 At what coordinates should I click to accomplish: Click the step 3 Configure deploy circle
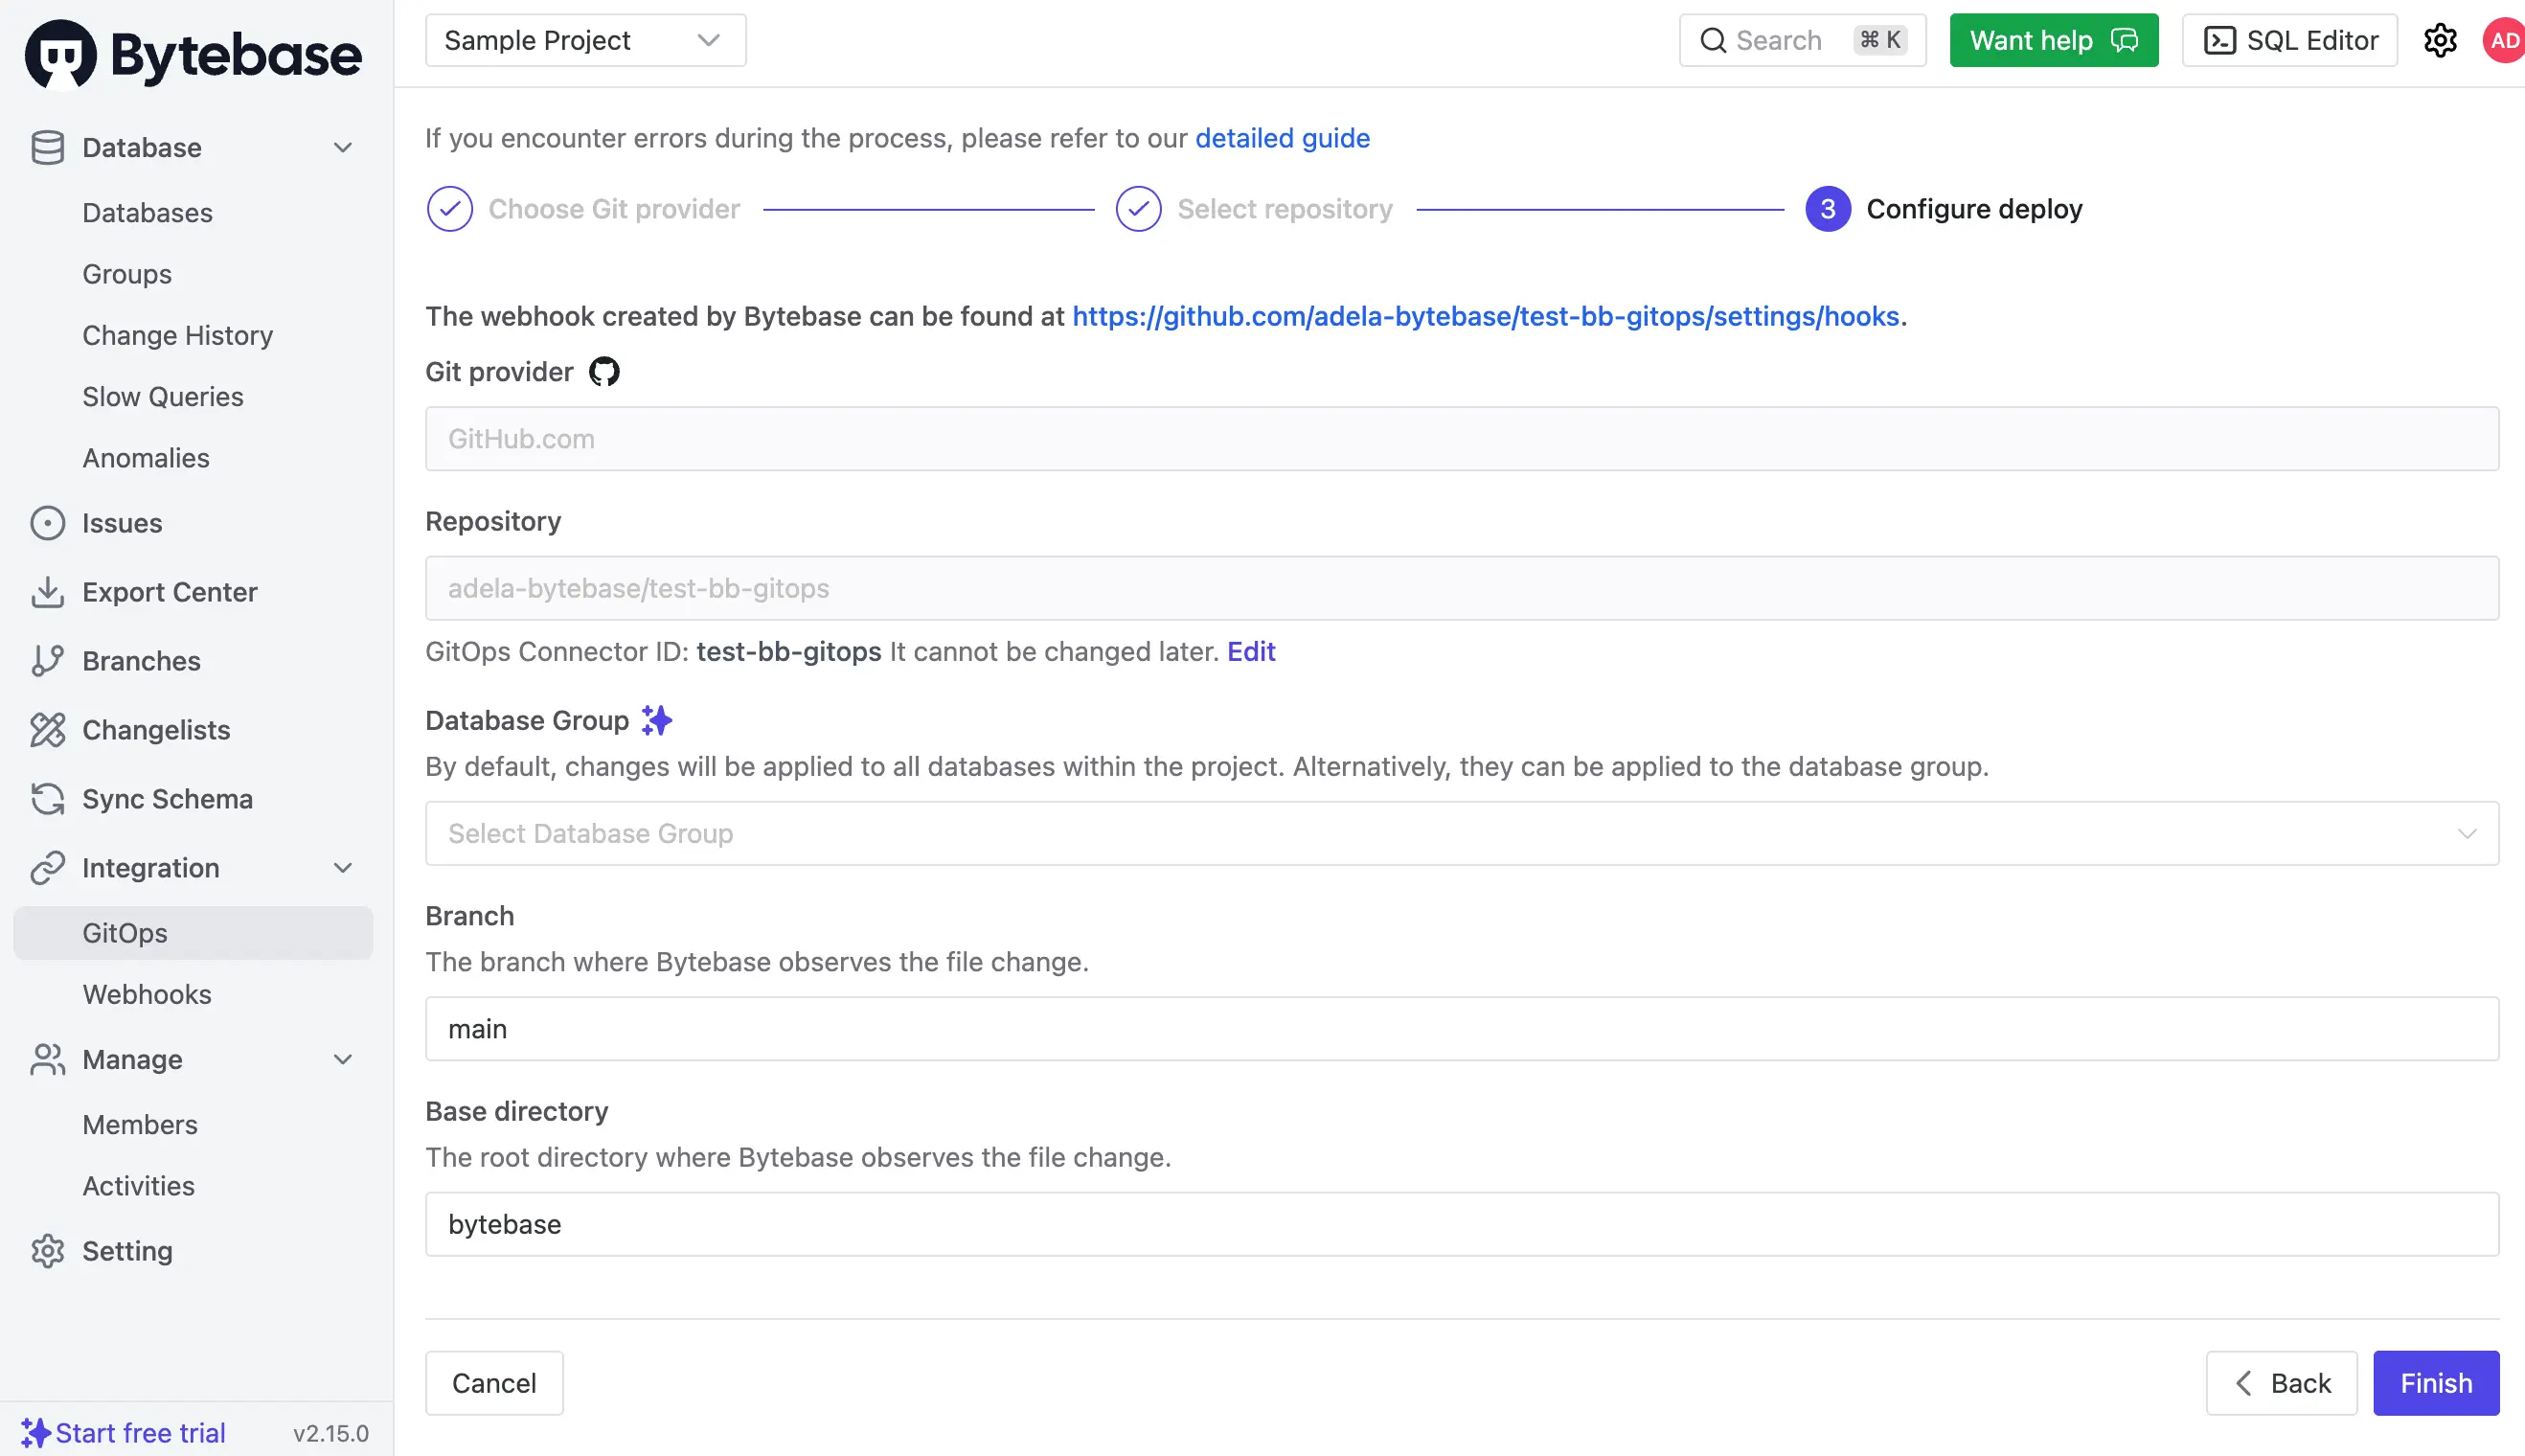(1828, 209)
